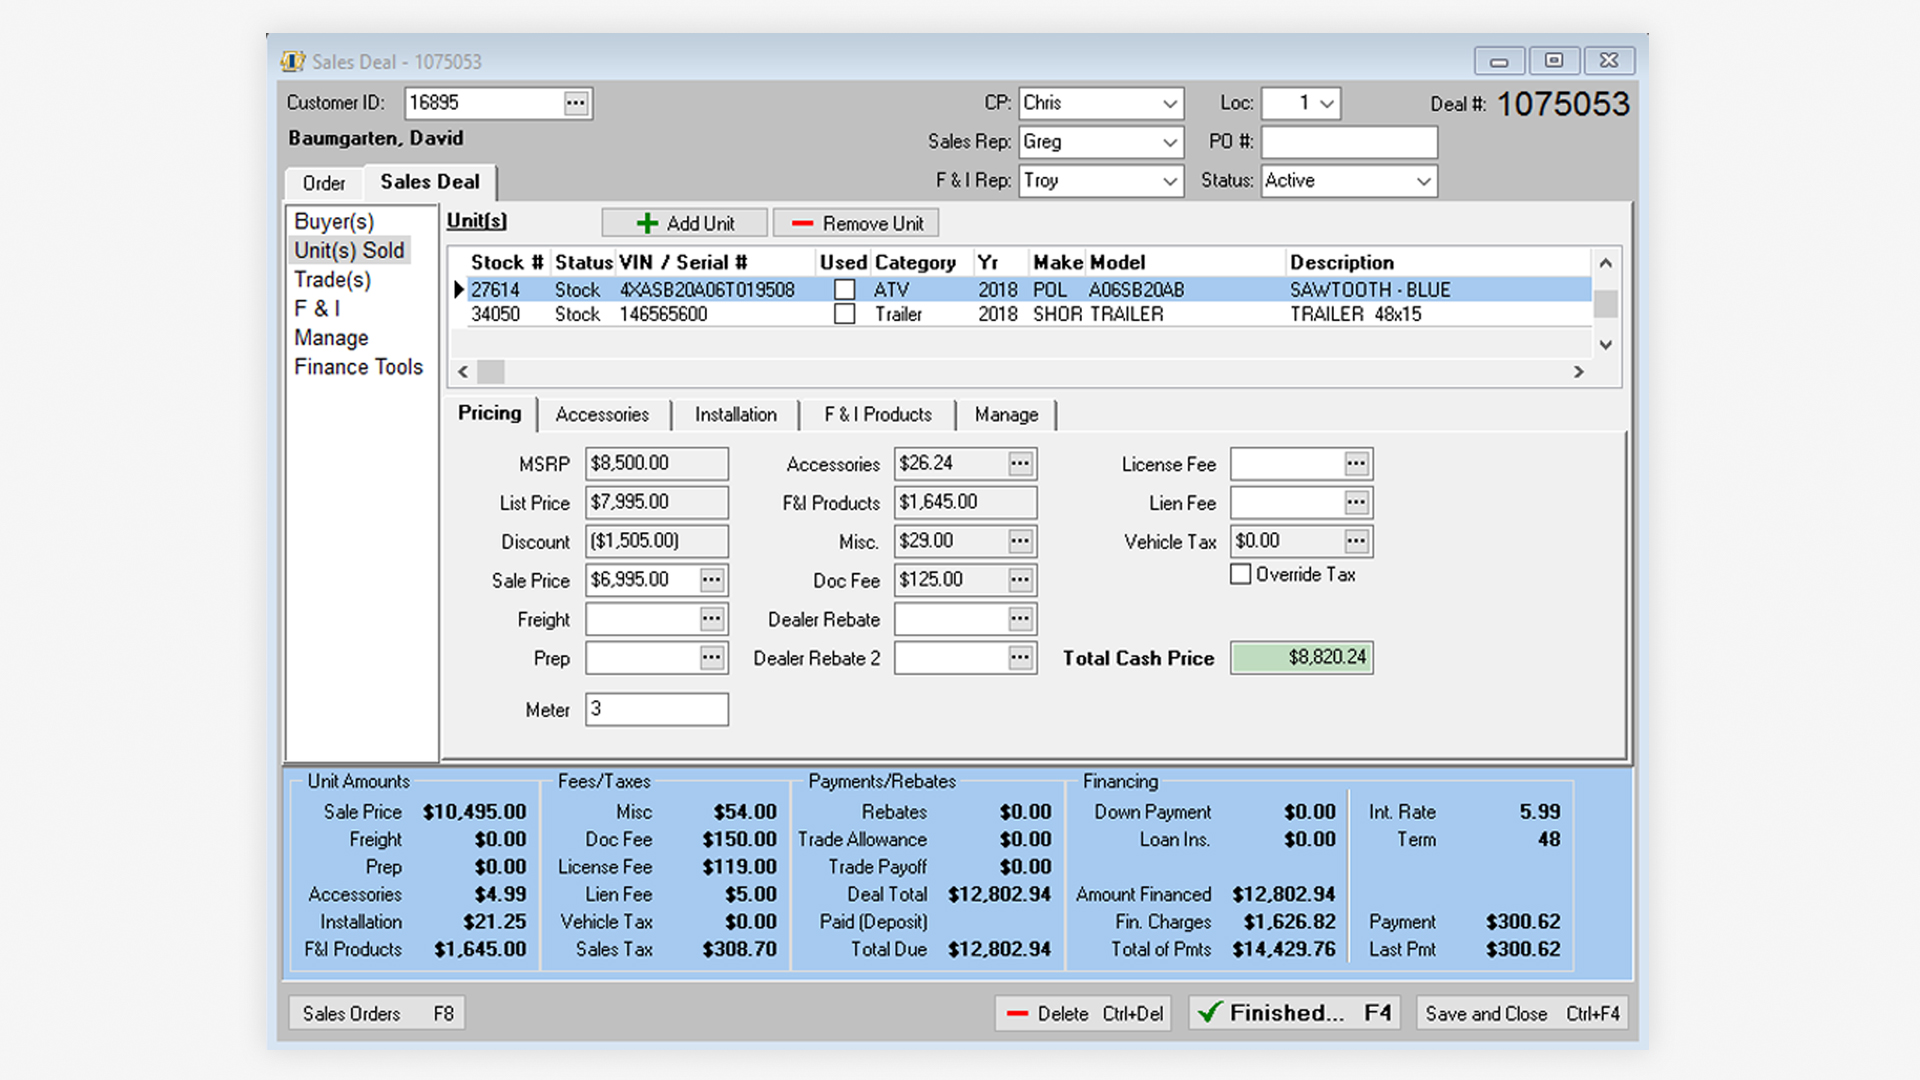
Task: Click the Delete red minus icon
Action: click(x=1018, y=1012)
